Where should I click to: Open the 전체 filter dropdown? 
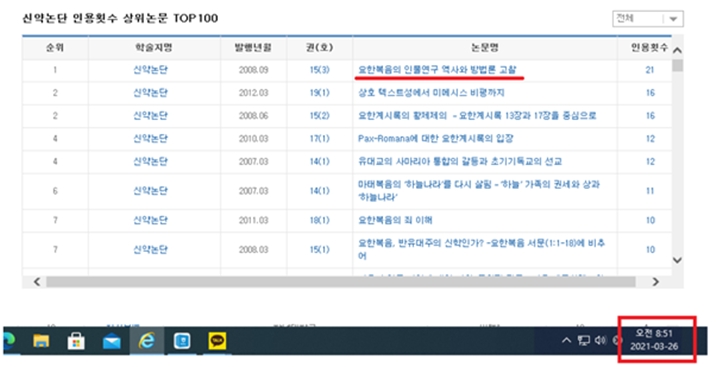(648, 19)
